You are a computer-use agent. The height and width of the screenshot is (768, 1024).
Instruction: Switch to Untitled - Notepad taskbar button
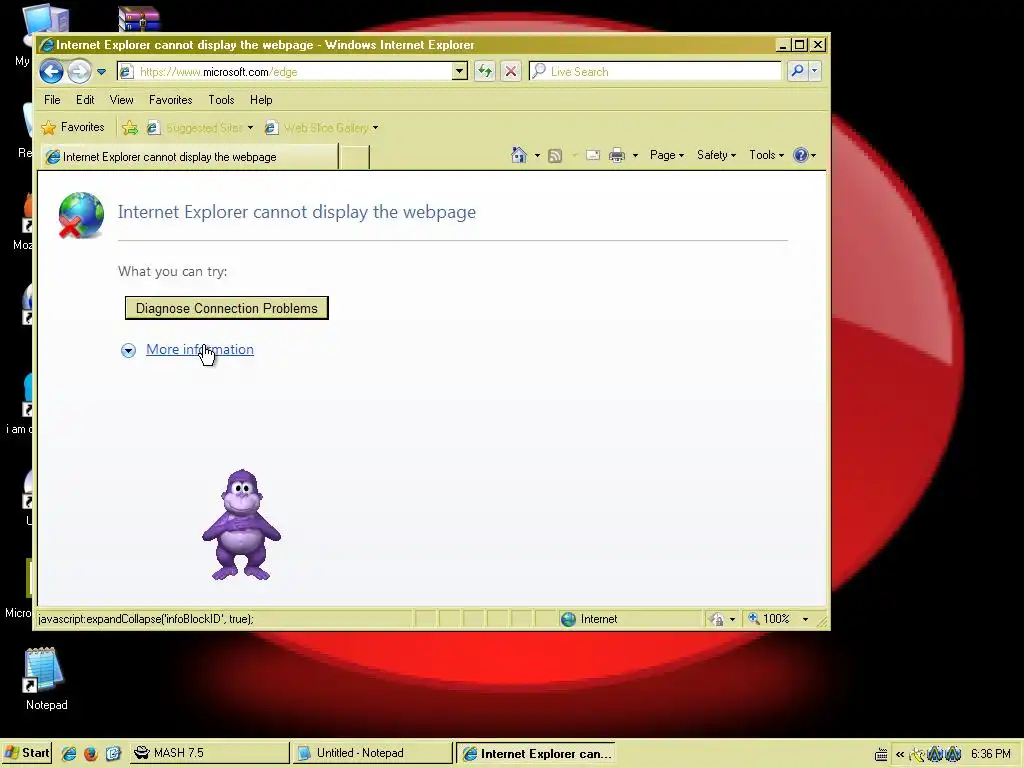tap(372, 753)
